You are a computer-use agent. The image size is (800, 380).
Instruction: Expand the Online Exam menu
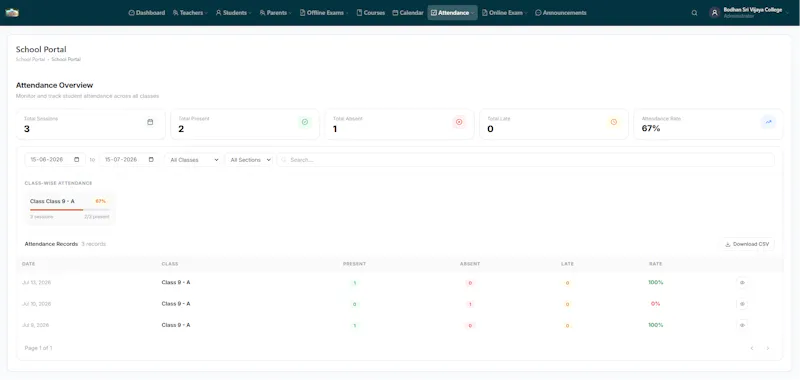click(505, 13)
